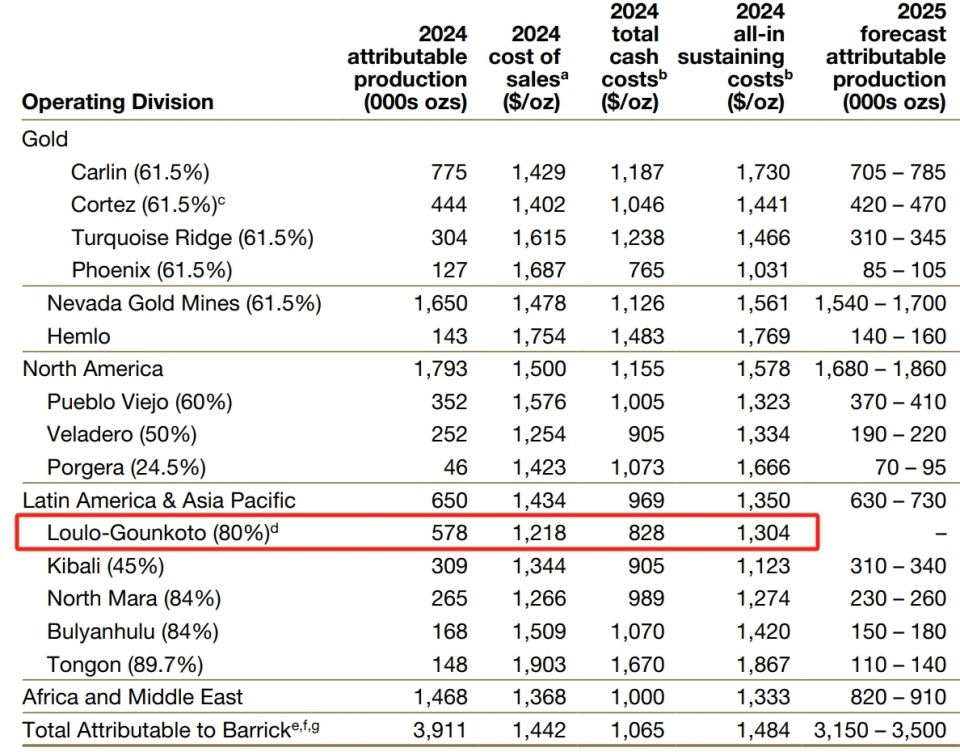The height and width of the screenshot is (752, 960).
Task: Click Tongon's cost of sales "1,903"
Action: 539,664
